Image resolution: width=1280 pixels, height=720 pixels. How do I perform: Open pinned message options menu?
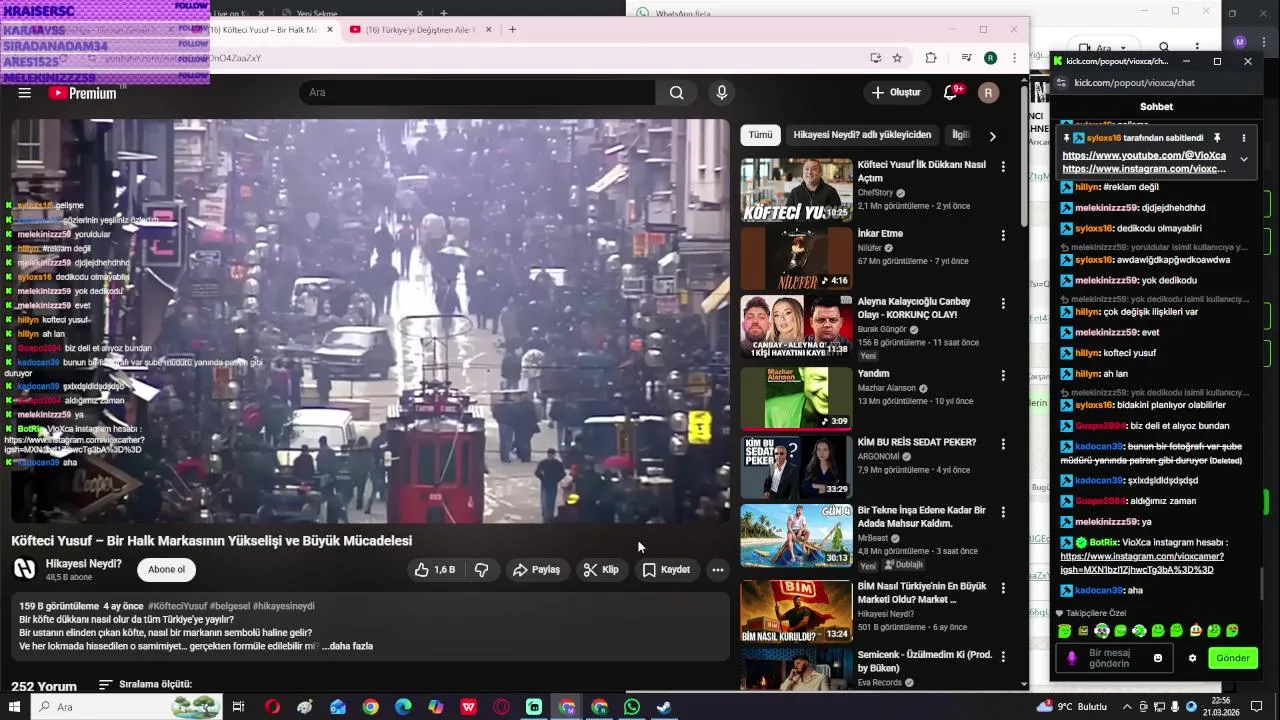click(x=1244, y=138)
